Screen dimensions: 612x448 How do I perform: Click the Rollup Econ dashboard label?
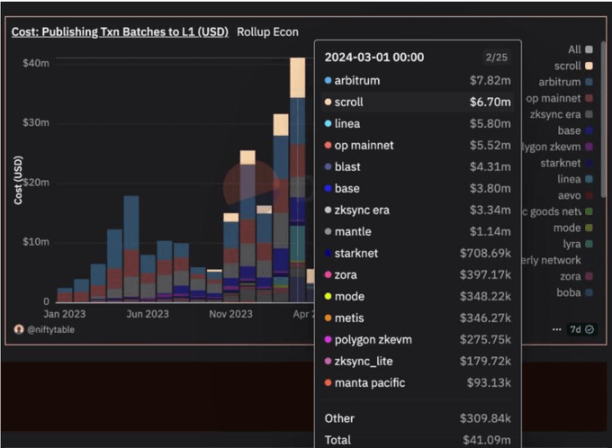[x=268, y=31]
